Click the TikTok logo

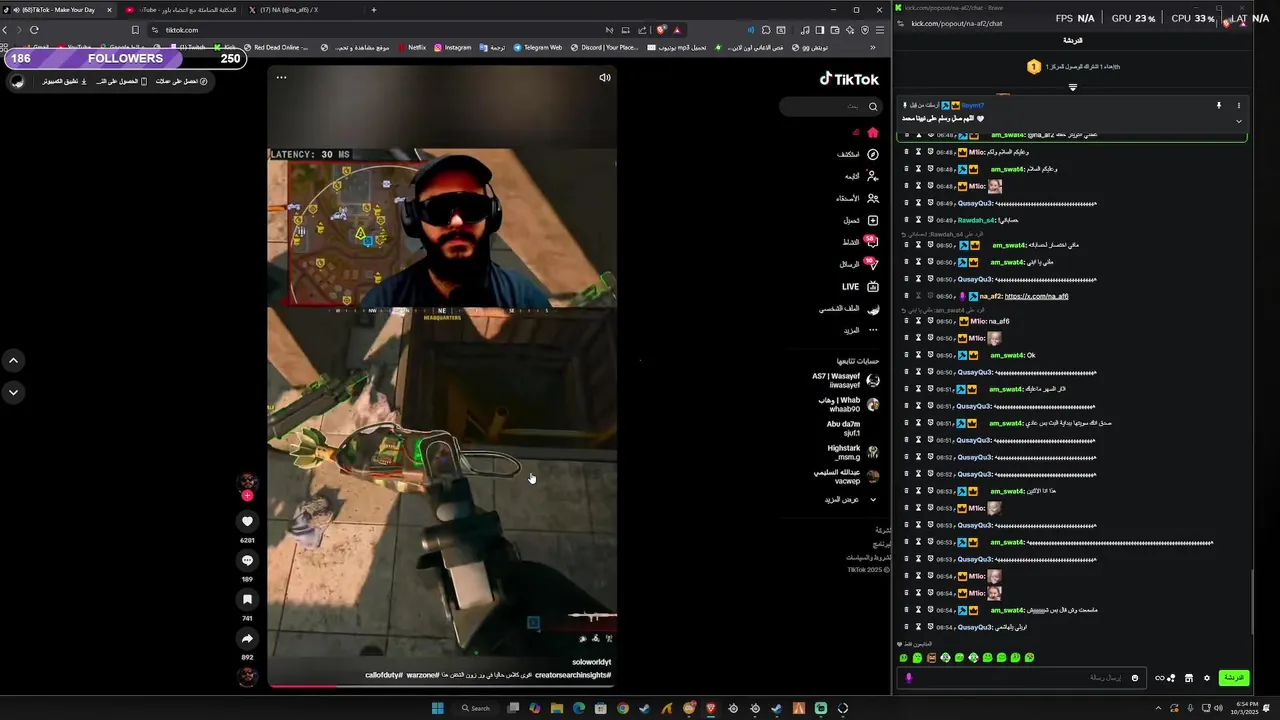[849, 79]
